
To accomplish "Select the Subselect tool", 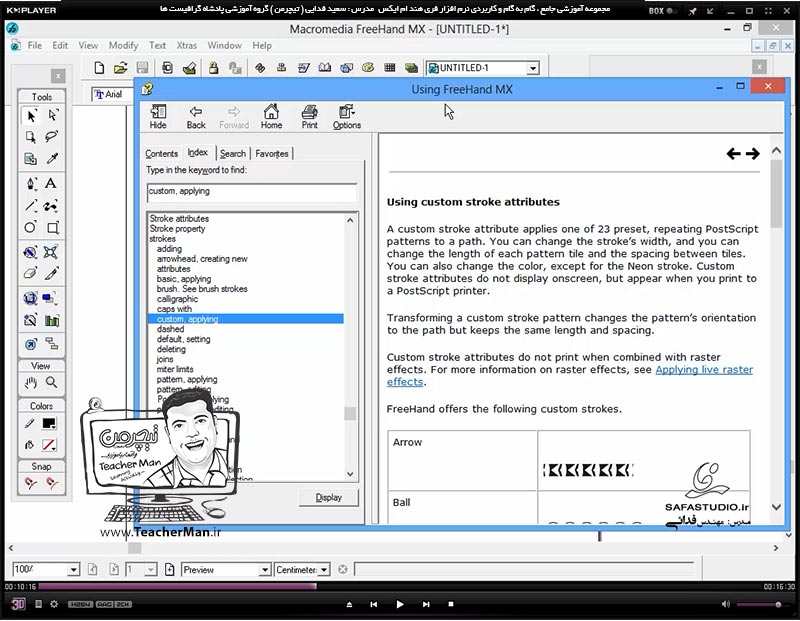I will [52, 116].
